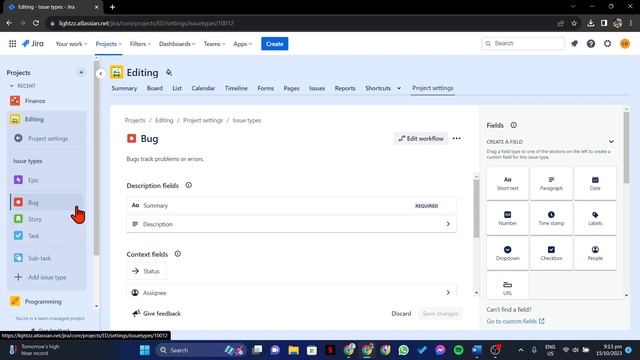Switch to the Timeline tab
640x360 pixels.
click(236, 88)
